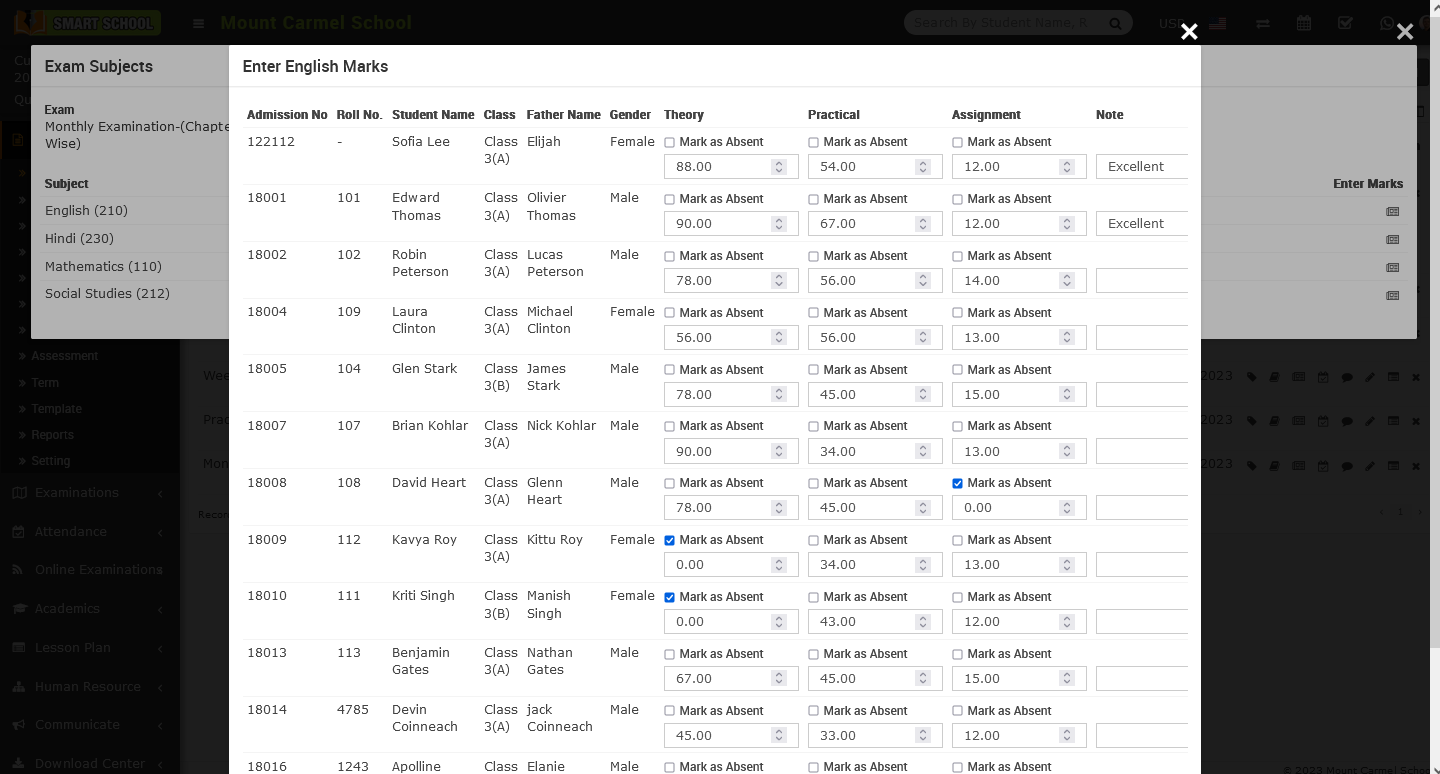This screenshot has width=1440, height=774.
Task: Mark Glen Stark absent in Practical
Action: [814, 370]
